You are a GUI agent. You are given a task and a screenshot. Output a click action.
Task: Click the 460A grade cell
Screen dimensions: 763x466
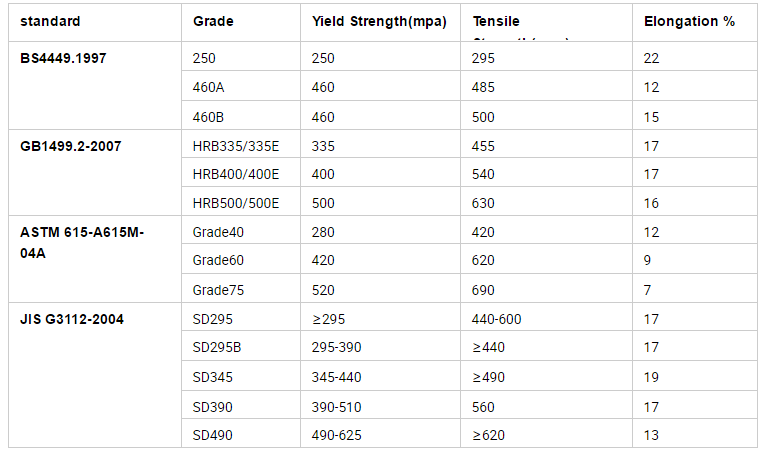pos(241,87)
